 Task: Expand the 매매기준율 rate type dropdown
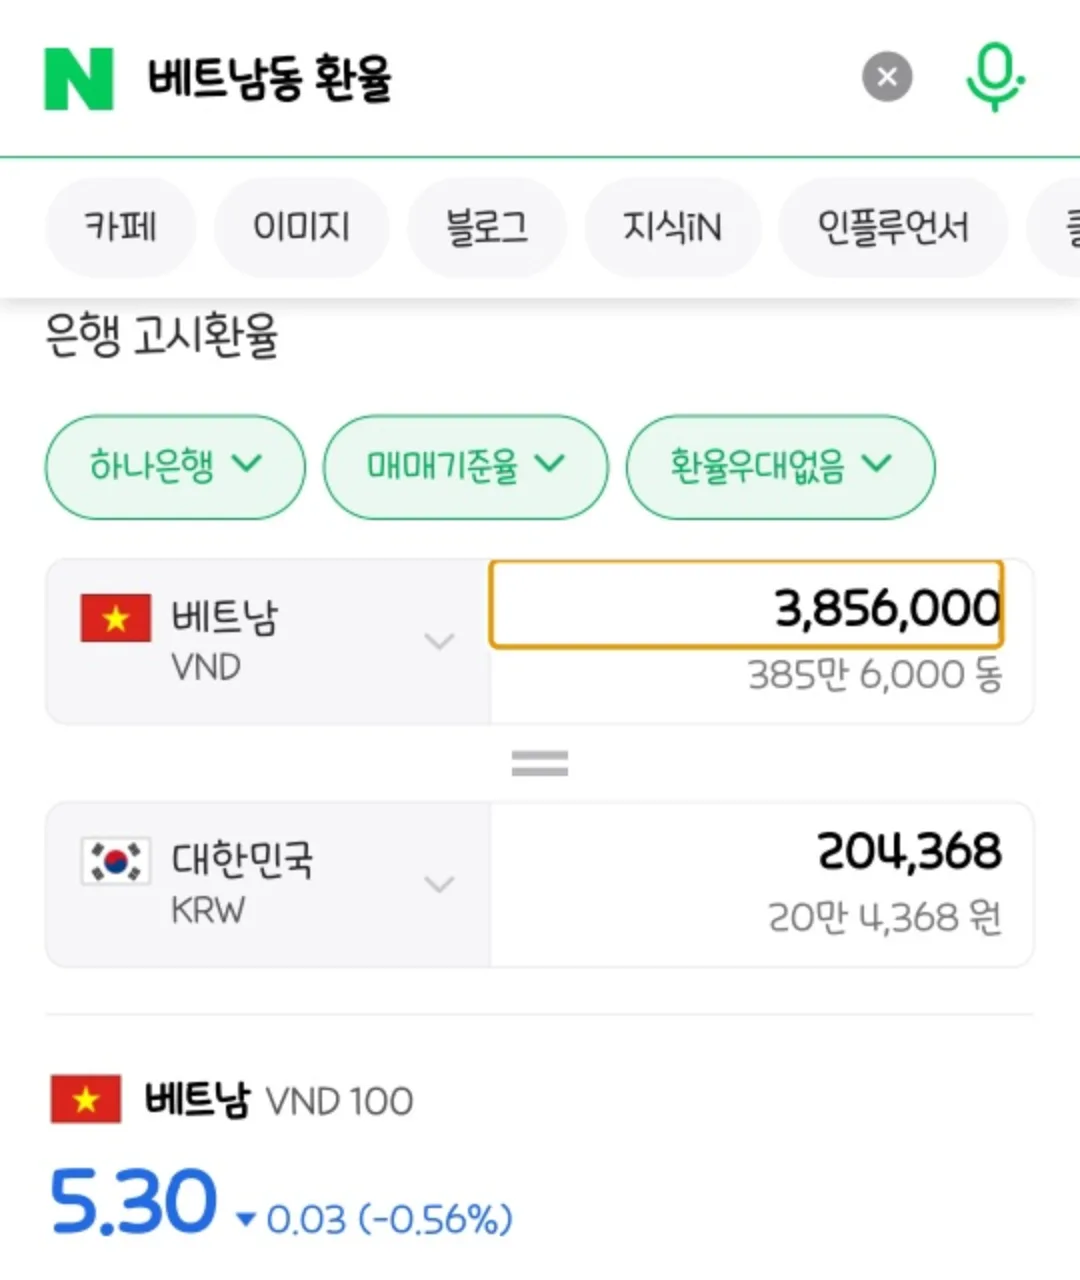tap(466, 466)
